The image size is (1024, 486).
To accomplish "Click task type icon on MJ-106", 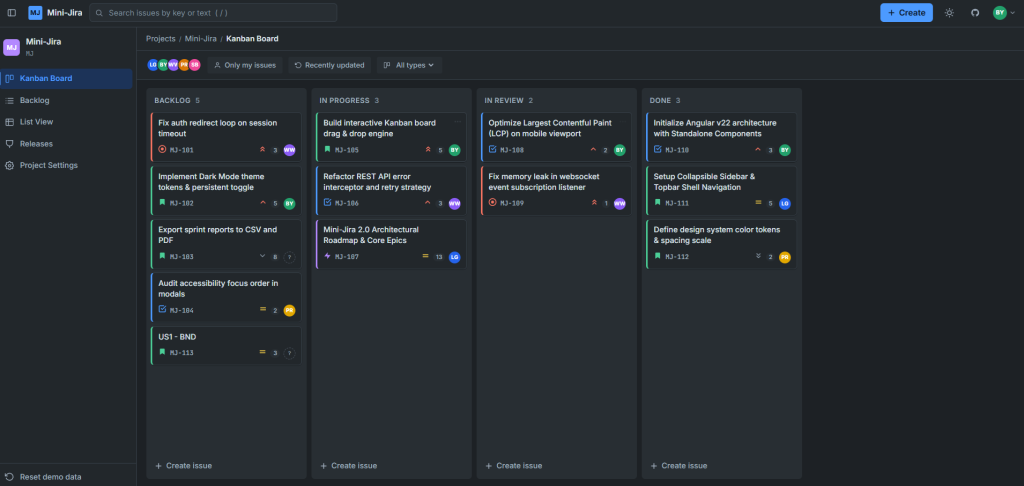I will coord(328,203).
